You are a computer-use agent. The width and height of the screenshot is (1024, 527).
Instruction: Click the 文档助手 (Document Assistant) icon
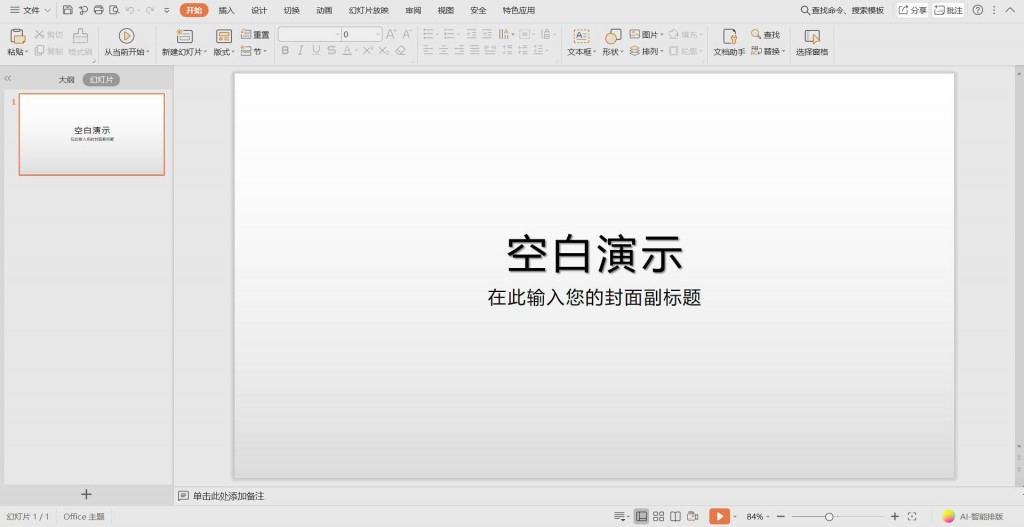(729, 36)
